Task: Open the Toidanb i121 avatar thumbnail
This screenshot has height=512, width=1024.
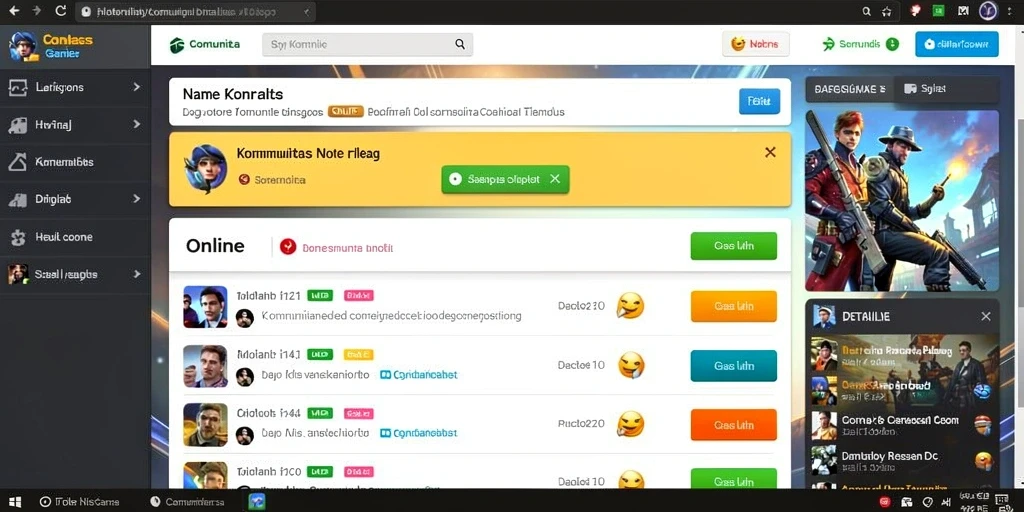Action: tap(205, 306)
